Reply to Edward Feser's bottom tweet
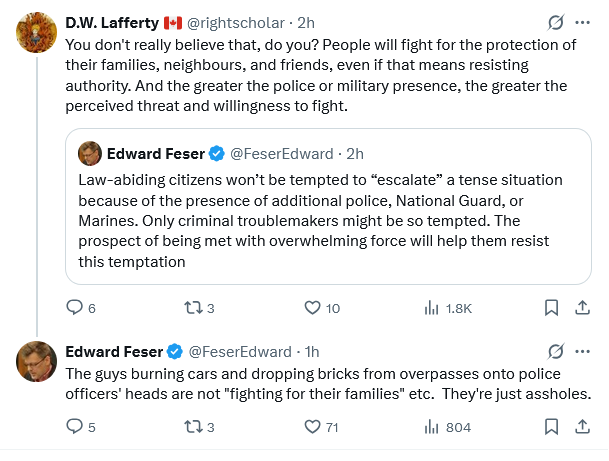609x461 pixels. tap(74, 427)
